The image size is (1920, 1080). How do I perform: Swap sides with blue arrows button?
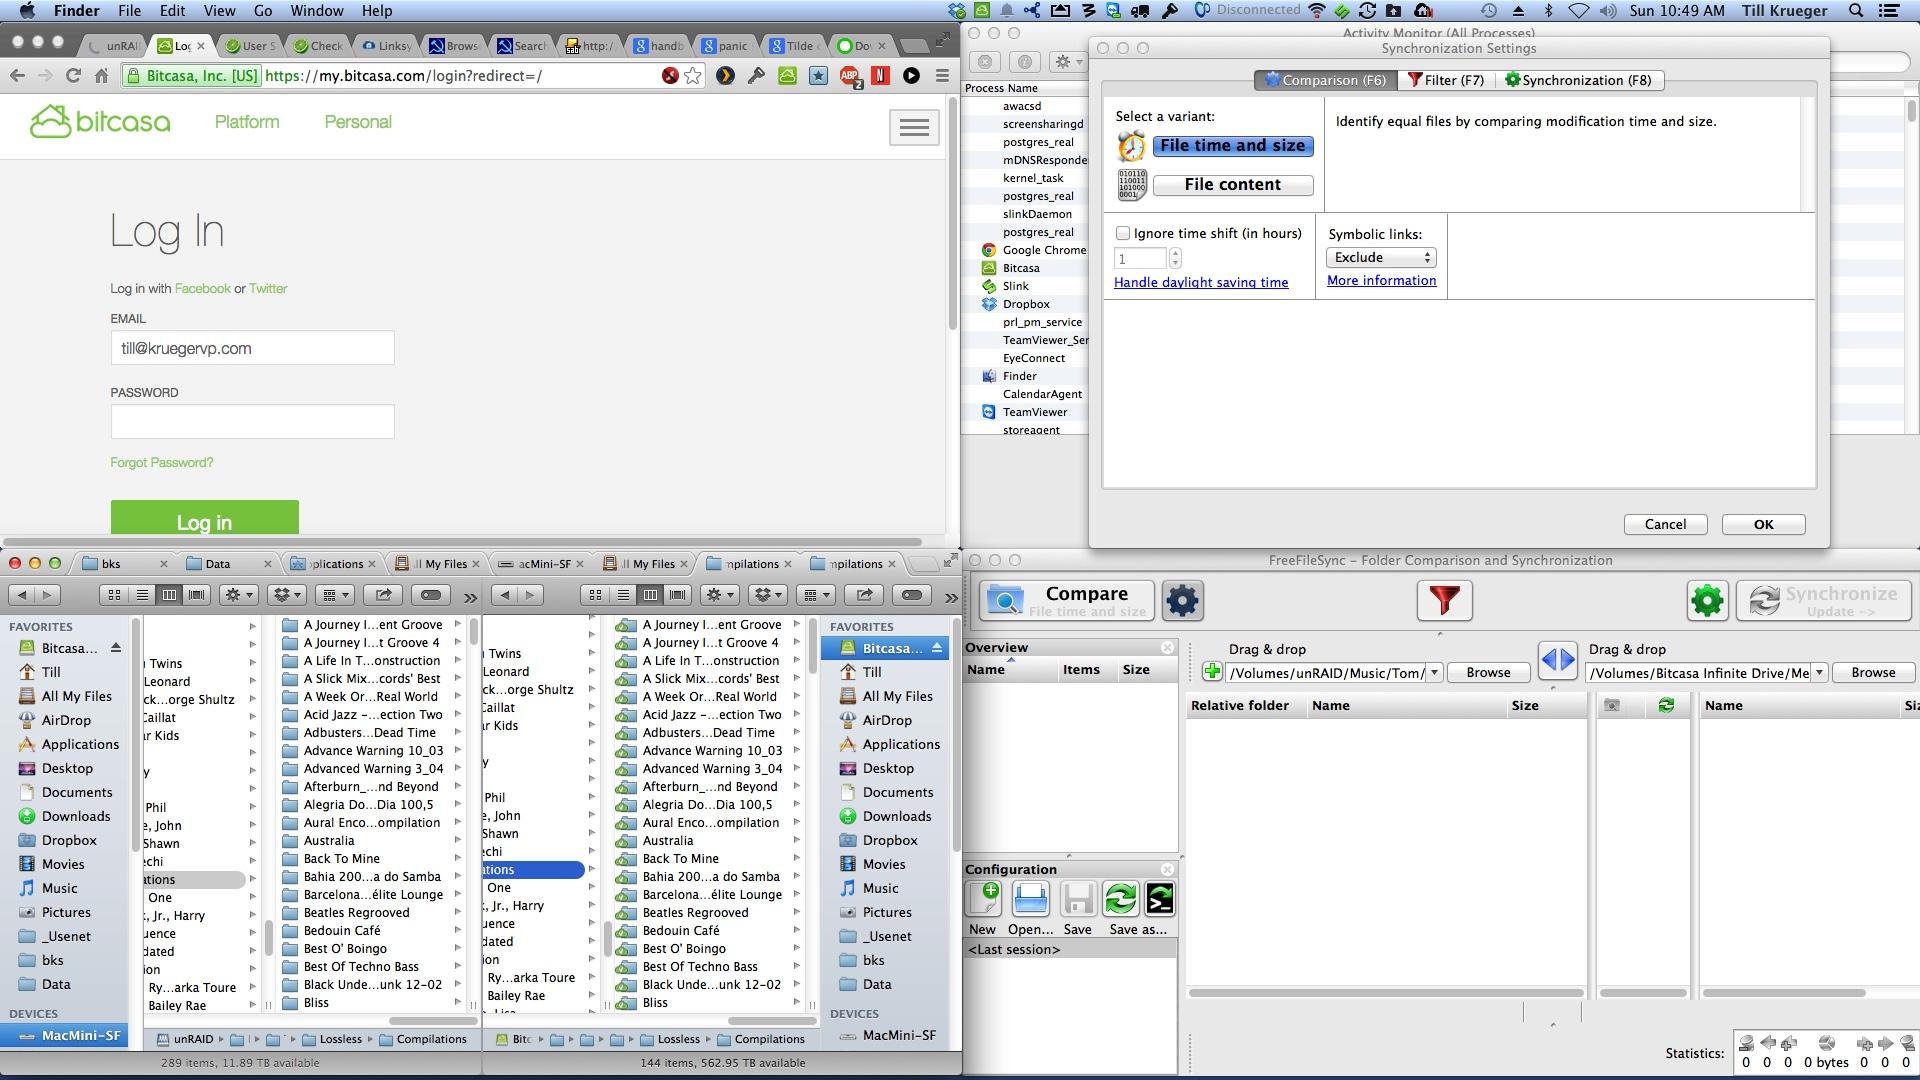pos(1557,660)
